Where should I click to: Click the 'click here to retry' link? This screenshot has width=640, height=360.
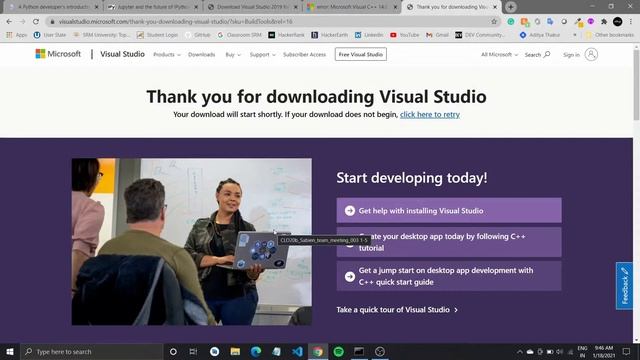(x=430, y=115)
